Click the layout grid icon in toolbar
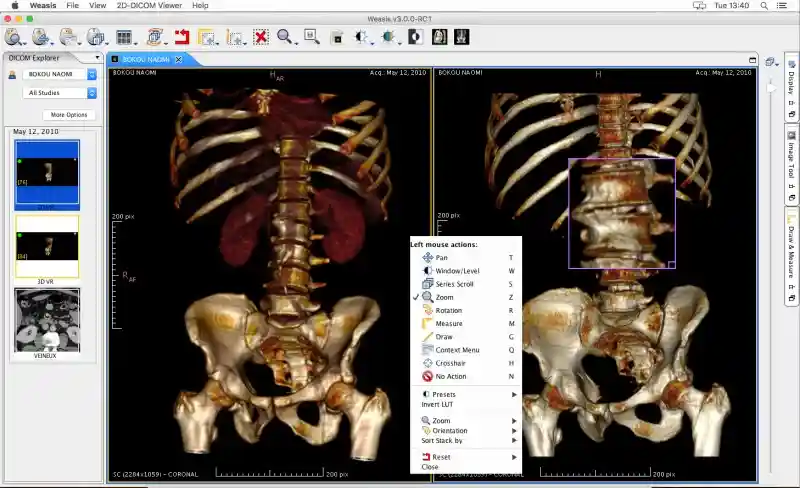The image size is (800, 488). click(124, 38)
